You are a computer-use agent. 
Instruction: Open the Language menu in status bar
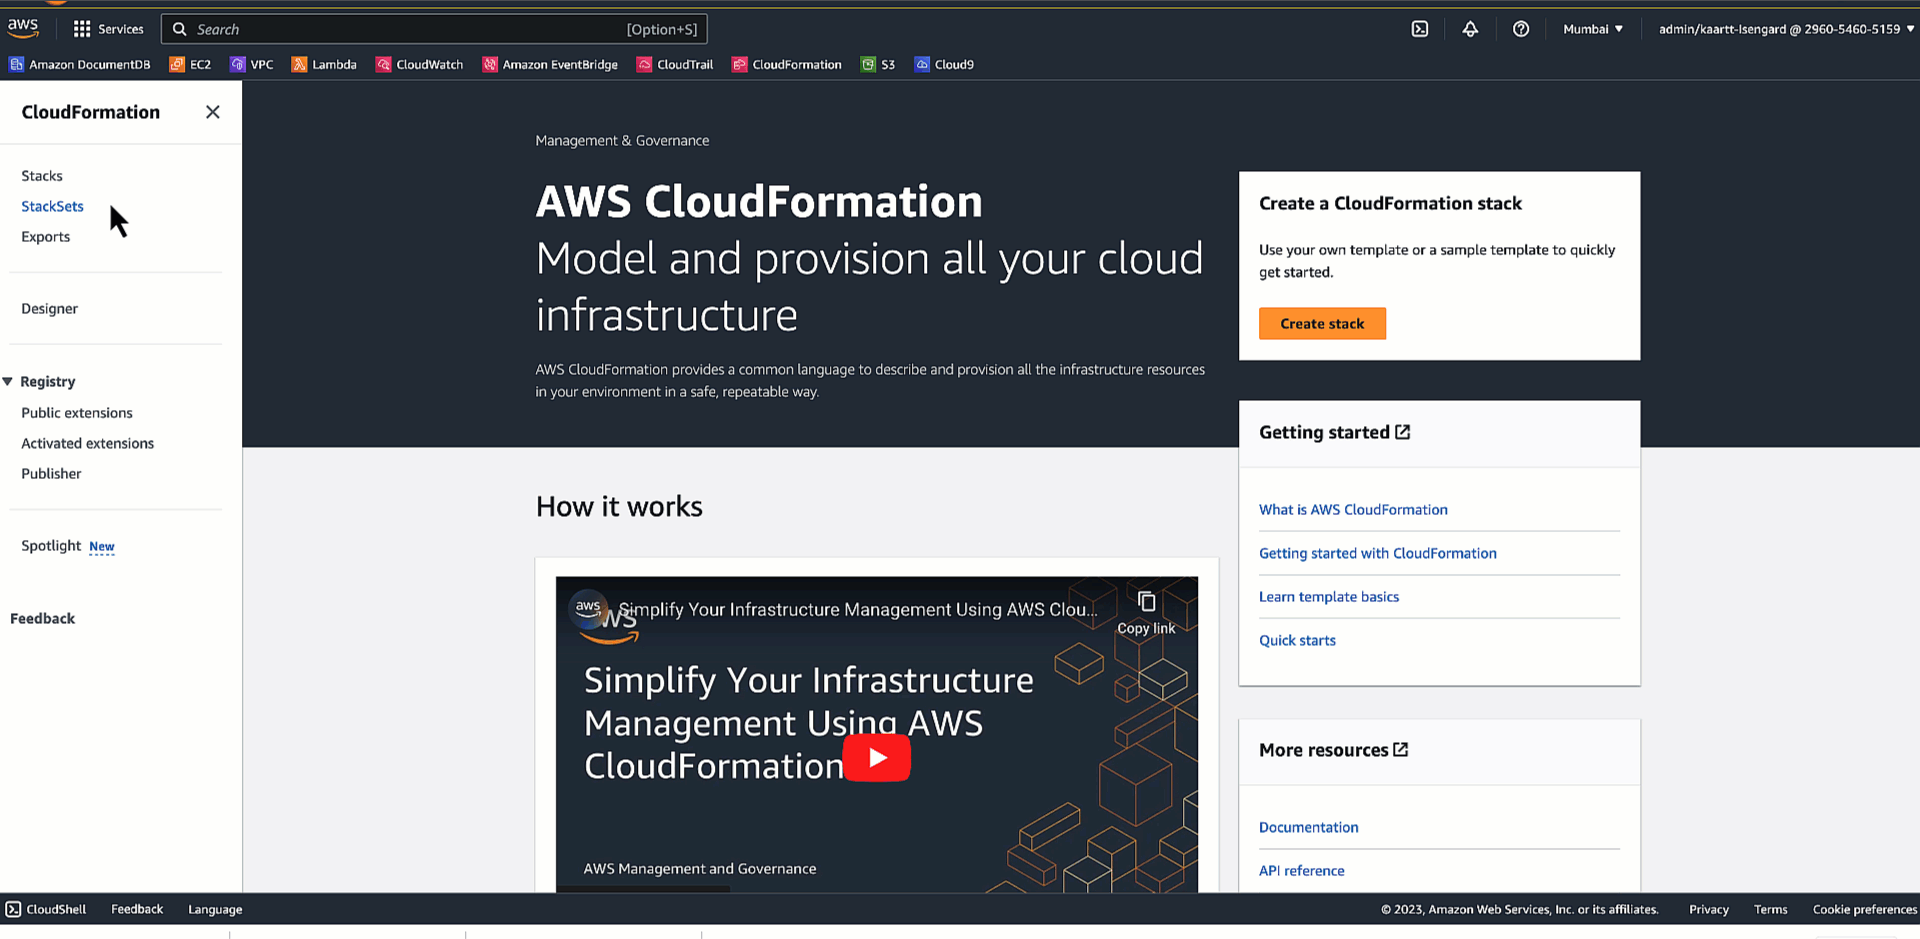(214, 909)
